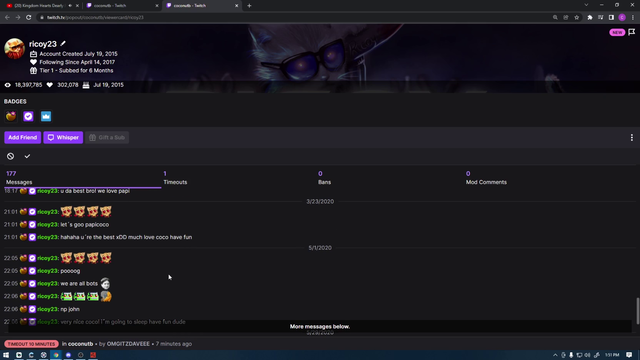Click the ban user circle-slash icon
This screenshot has height=360, width=640.
click(11, 156)
